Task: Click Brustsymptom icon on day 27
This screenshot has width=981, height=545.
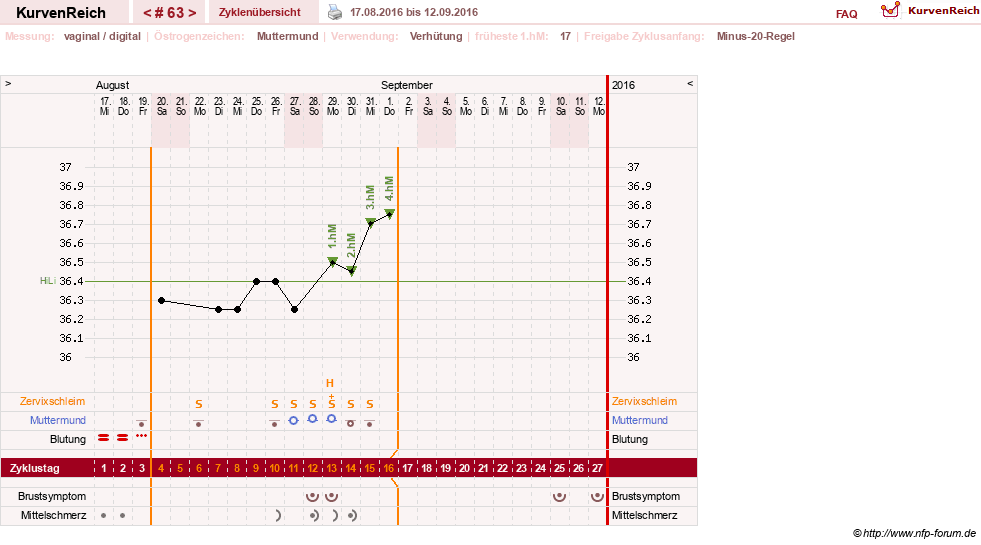Action: tap(597, 497)
